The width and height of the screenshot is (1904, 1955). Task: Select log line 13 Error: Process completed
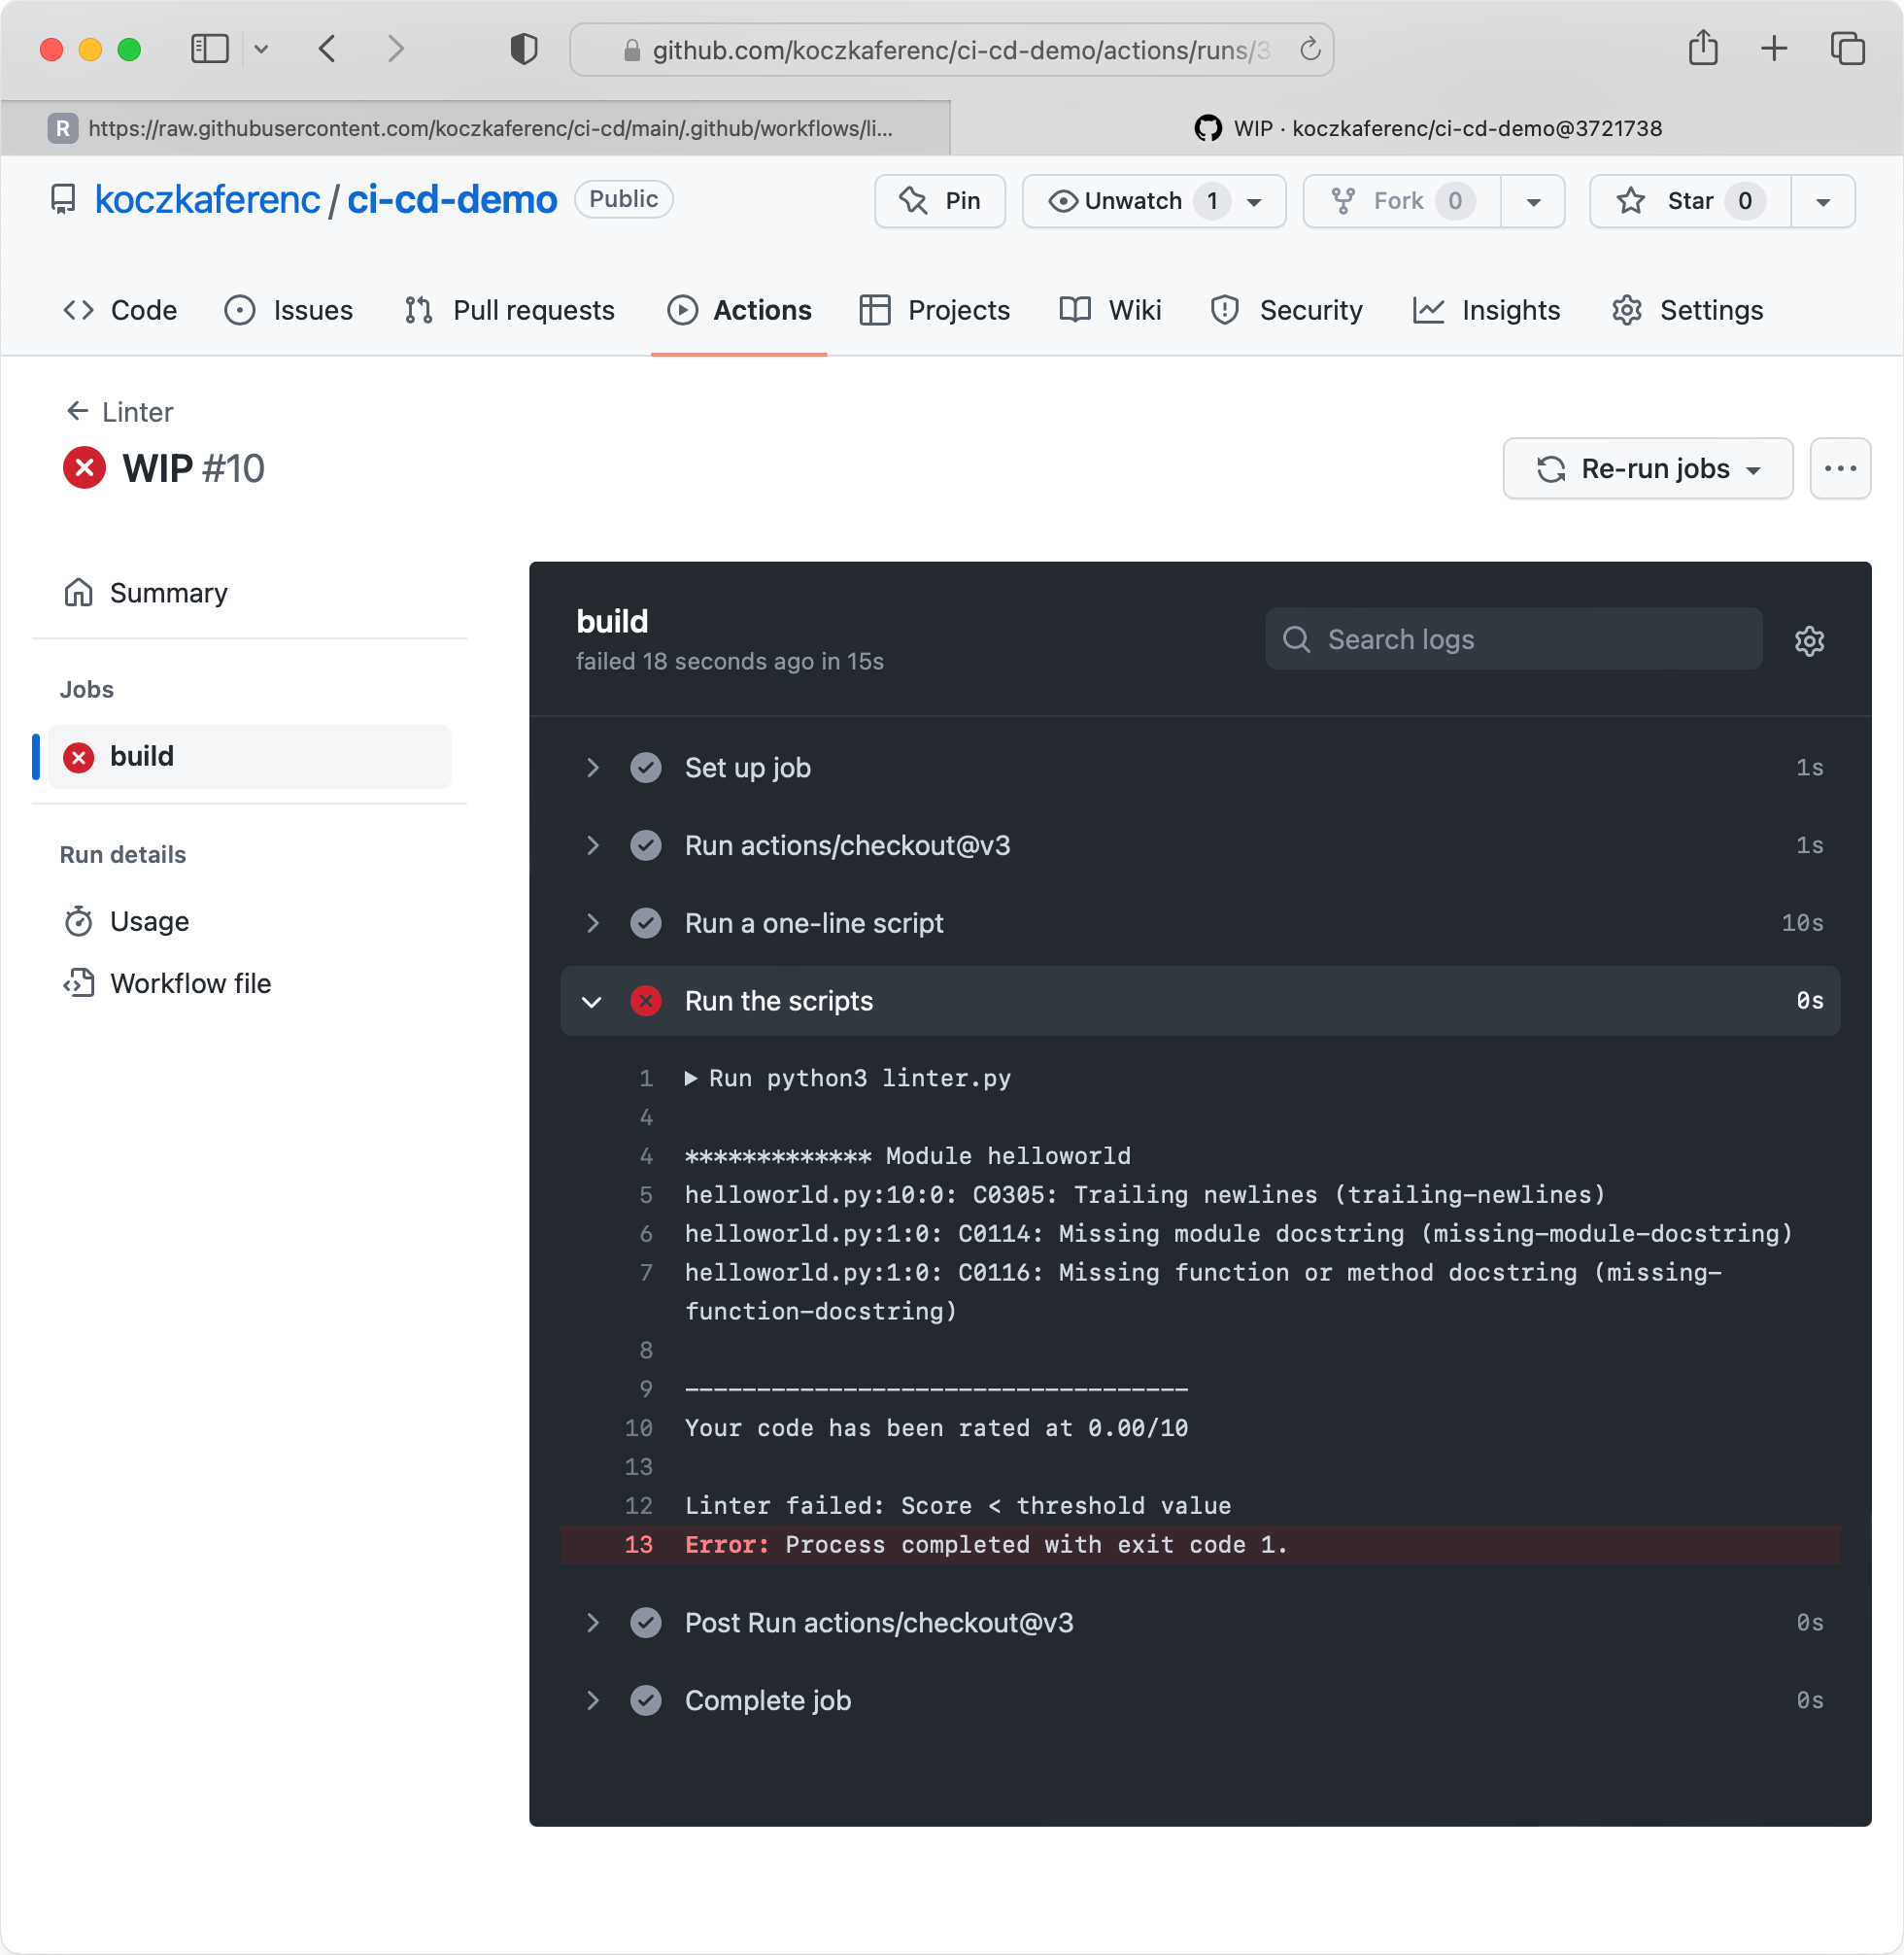(x=1200, y=1544)
